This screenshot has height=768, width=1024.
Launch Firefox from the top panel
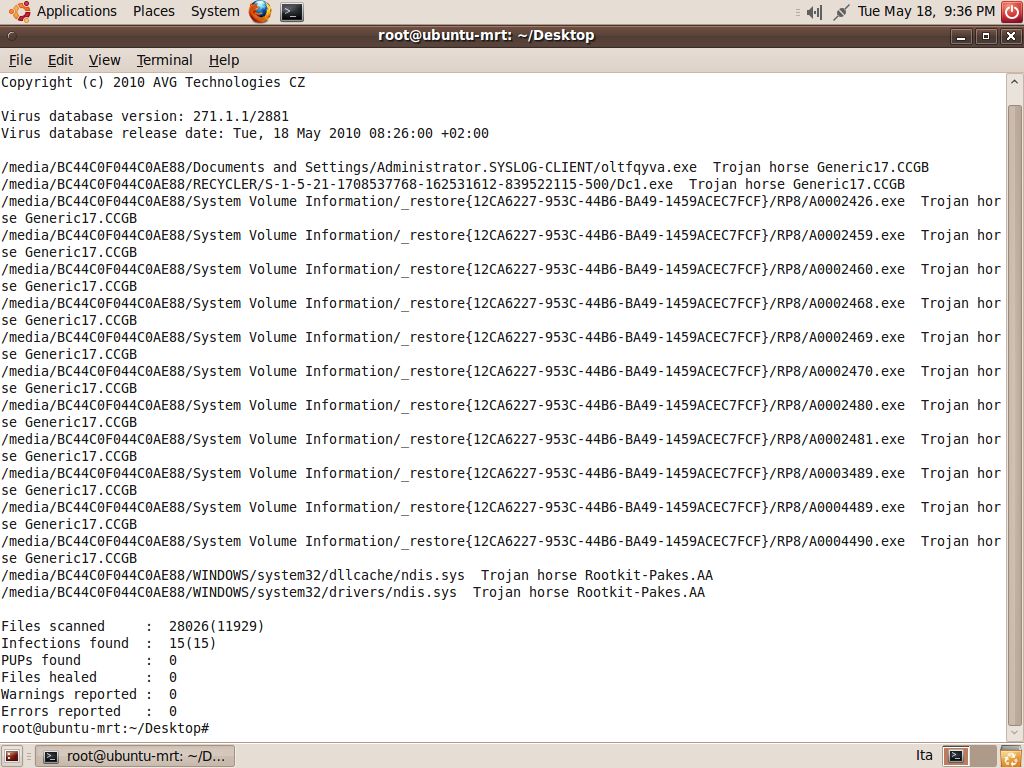click(260, 12)
